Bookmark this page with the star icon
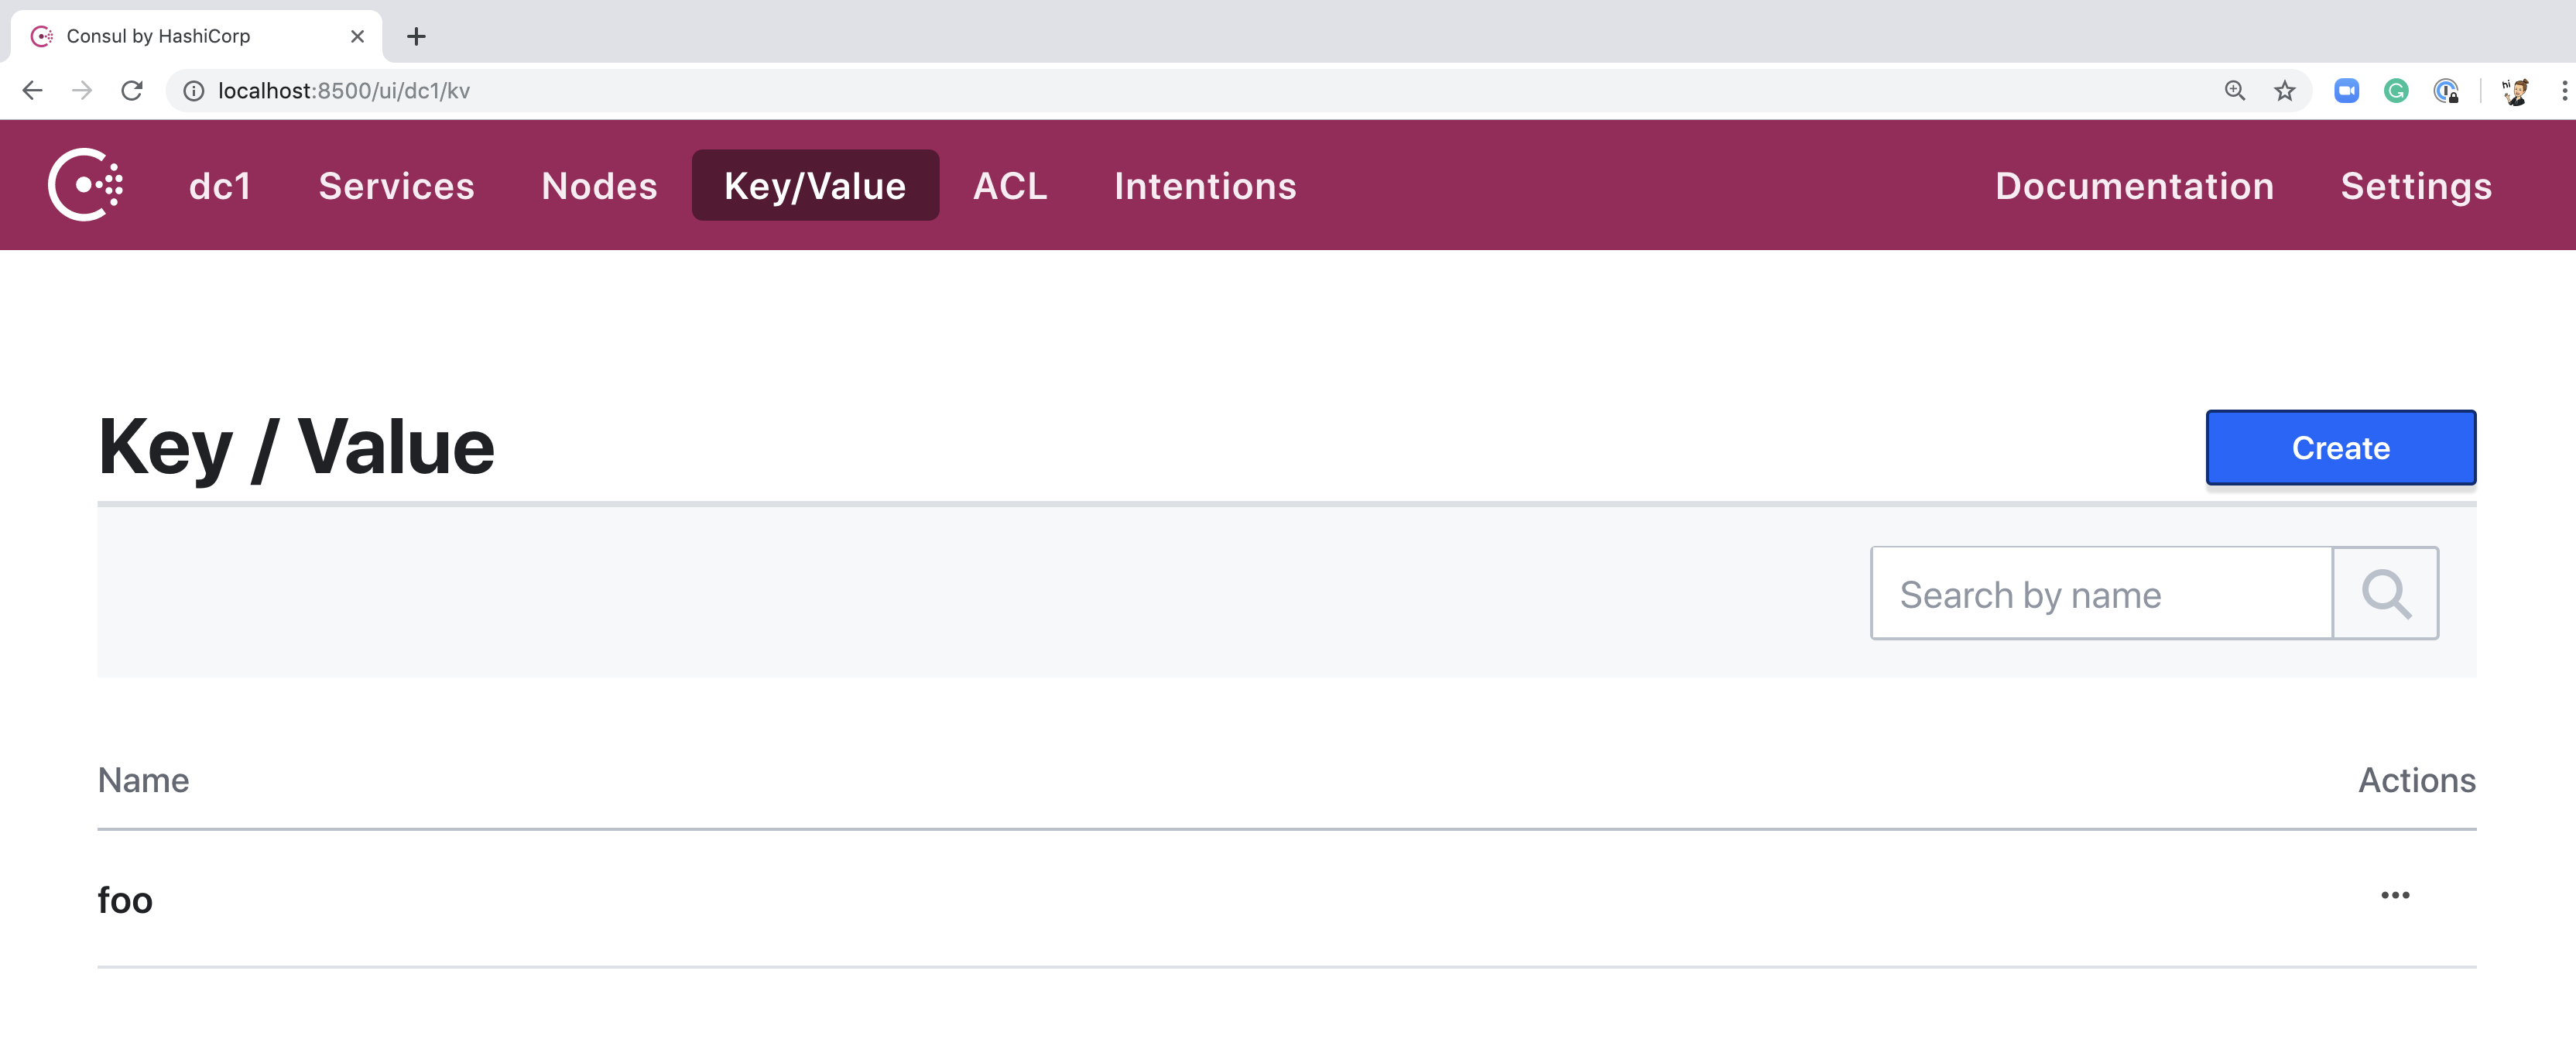Screen dimensions: 2576x1043 (2284, 91)
